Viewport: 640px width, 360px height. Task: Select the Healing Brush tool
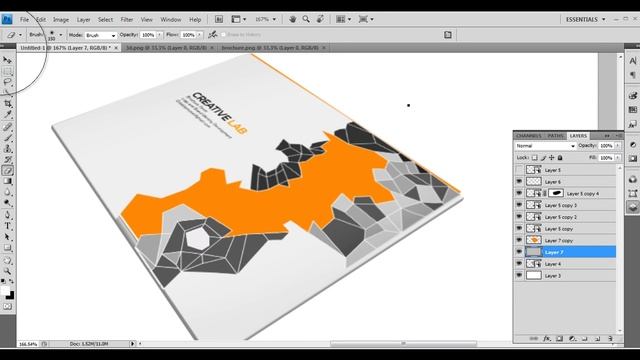7,127
